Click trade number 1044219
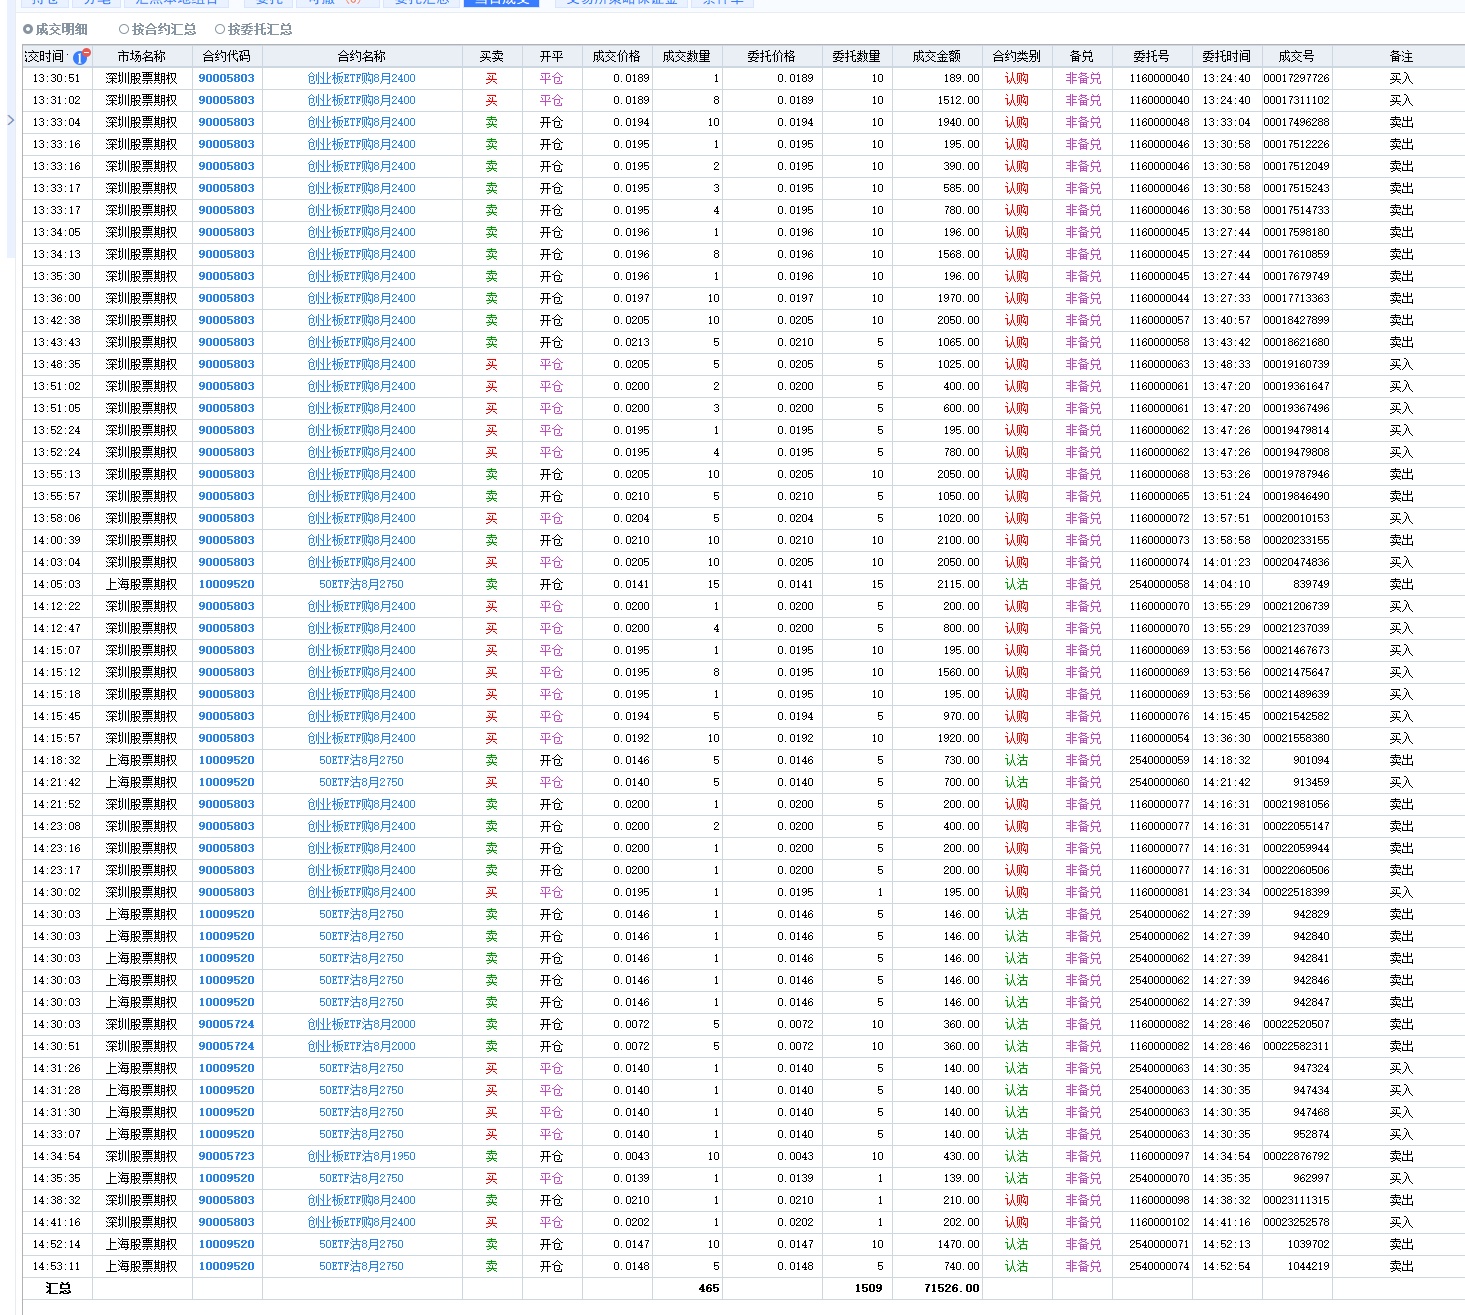The image size is (1465, 1315). 1308,1266
